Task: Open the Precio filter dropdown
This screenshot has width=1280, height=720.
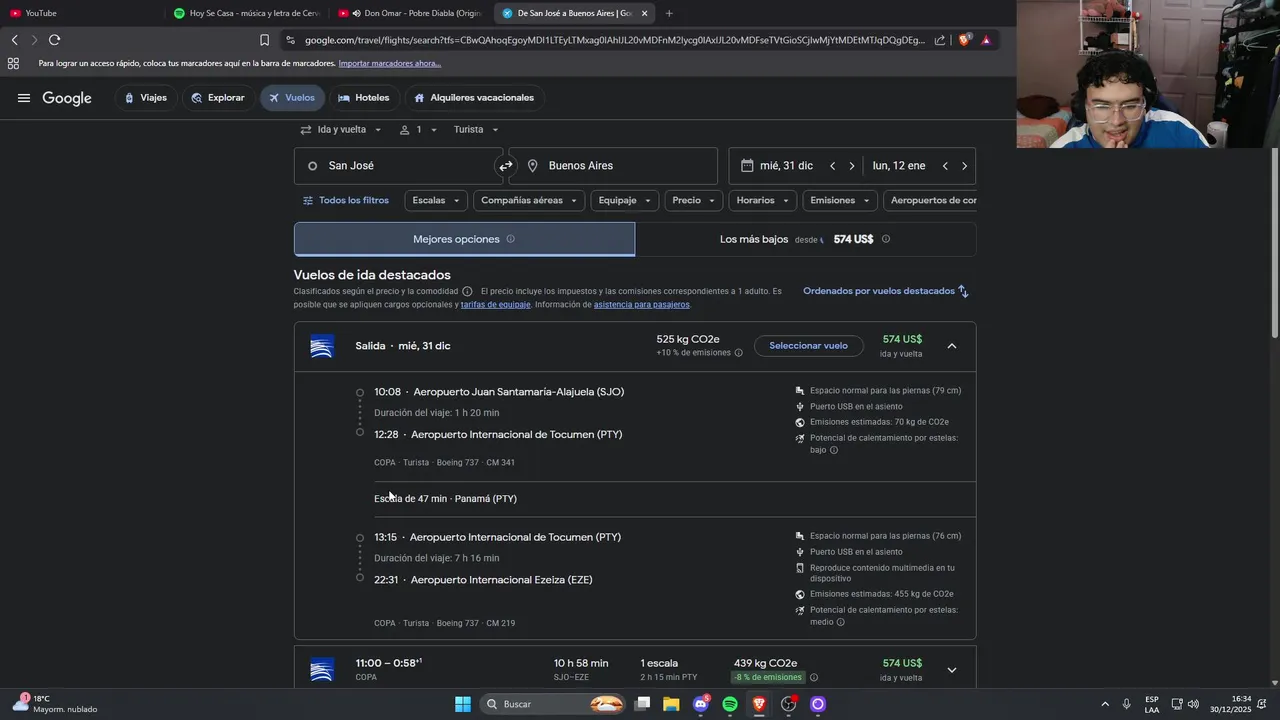Action: coord(694,201)
